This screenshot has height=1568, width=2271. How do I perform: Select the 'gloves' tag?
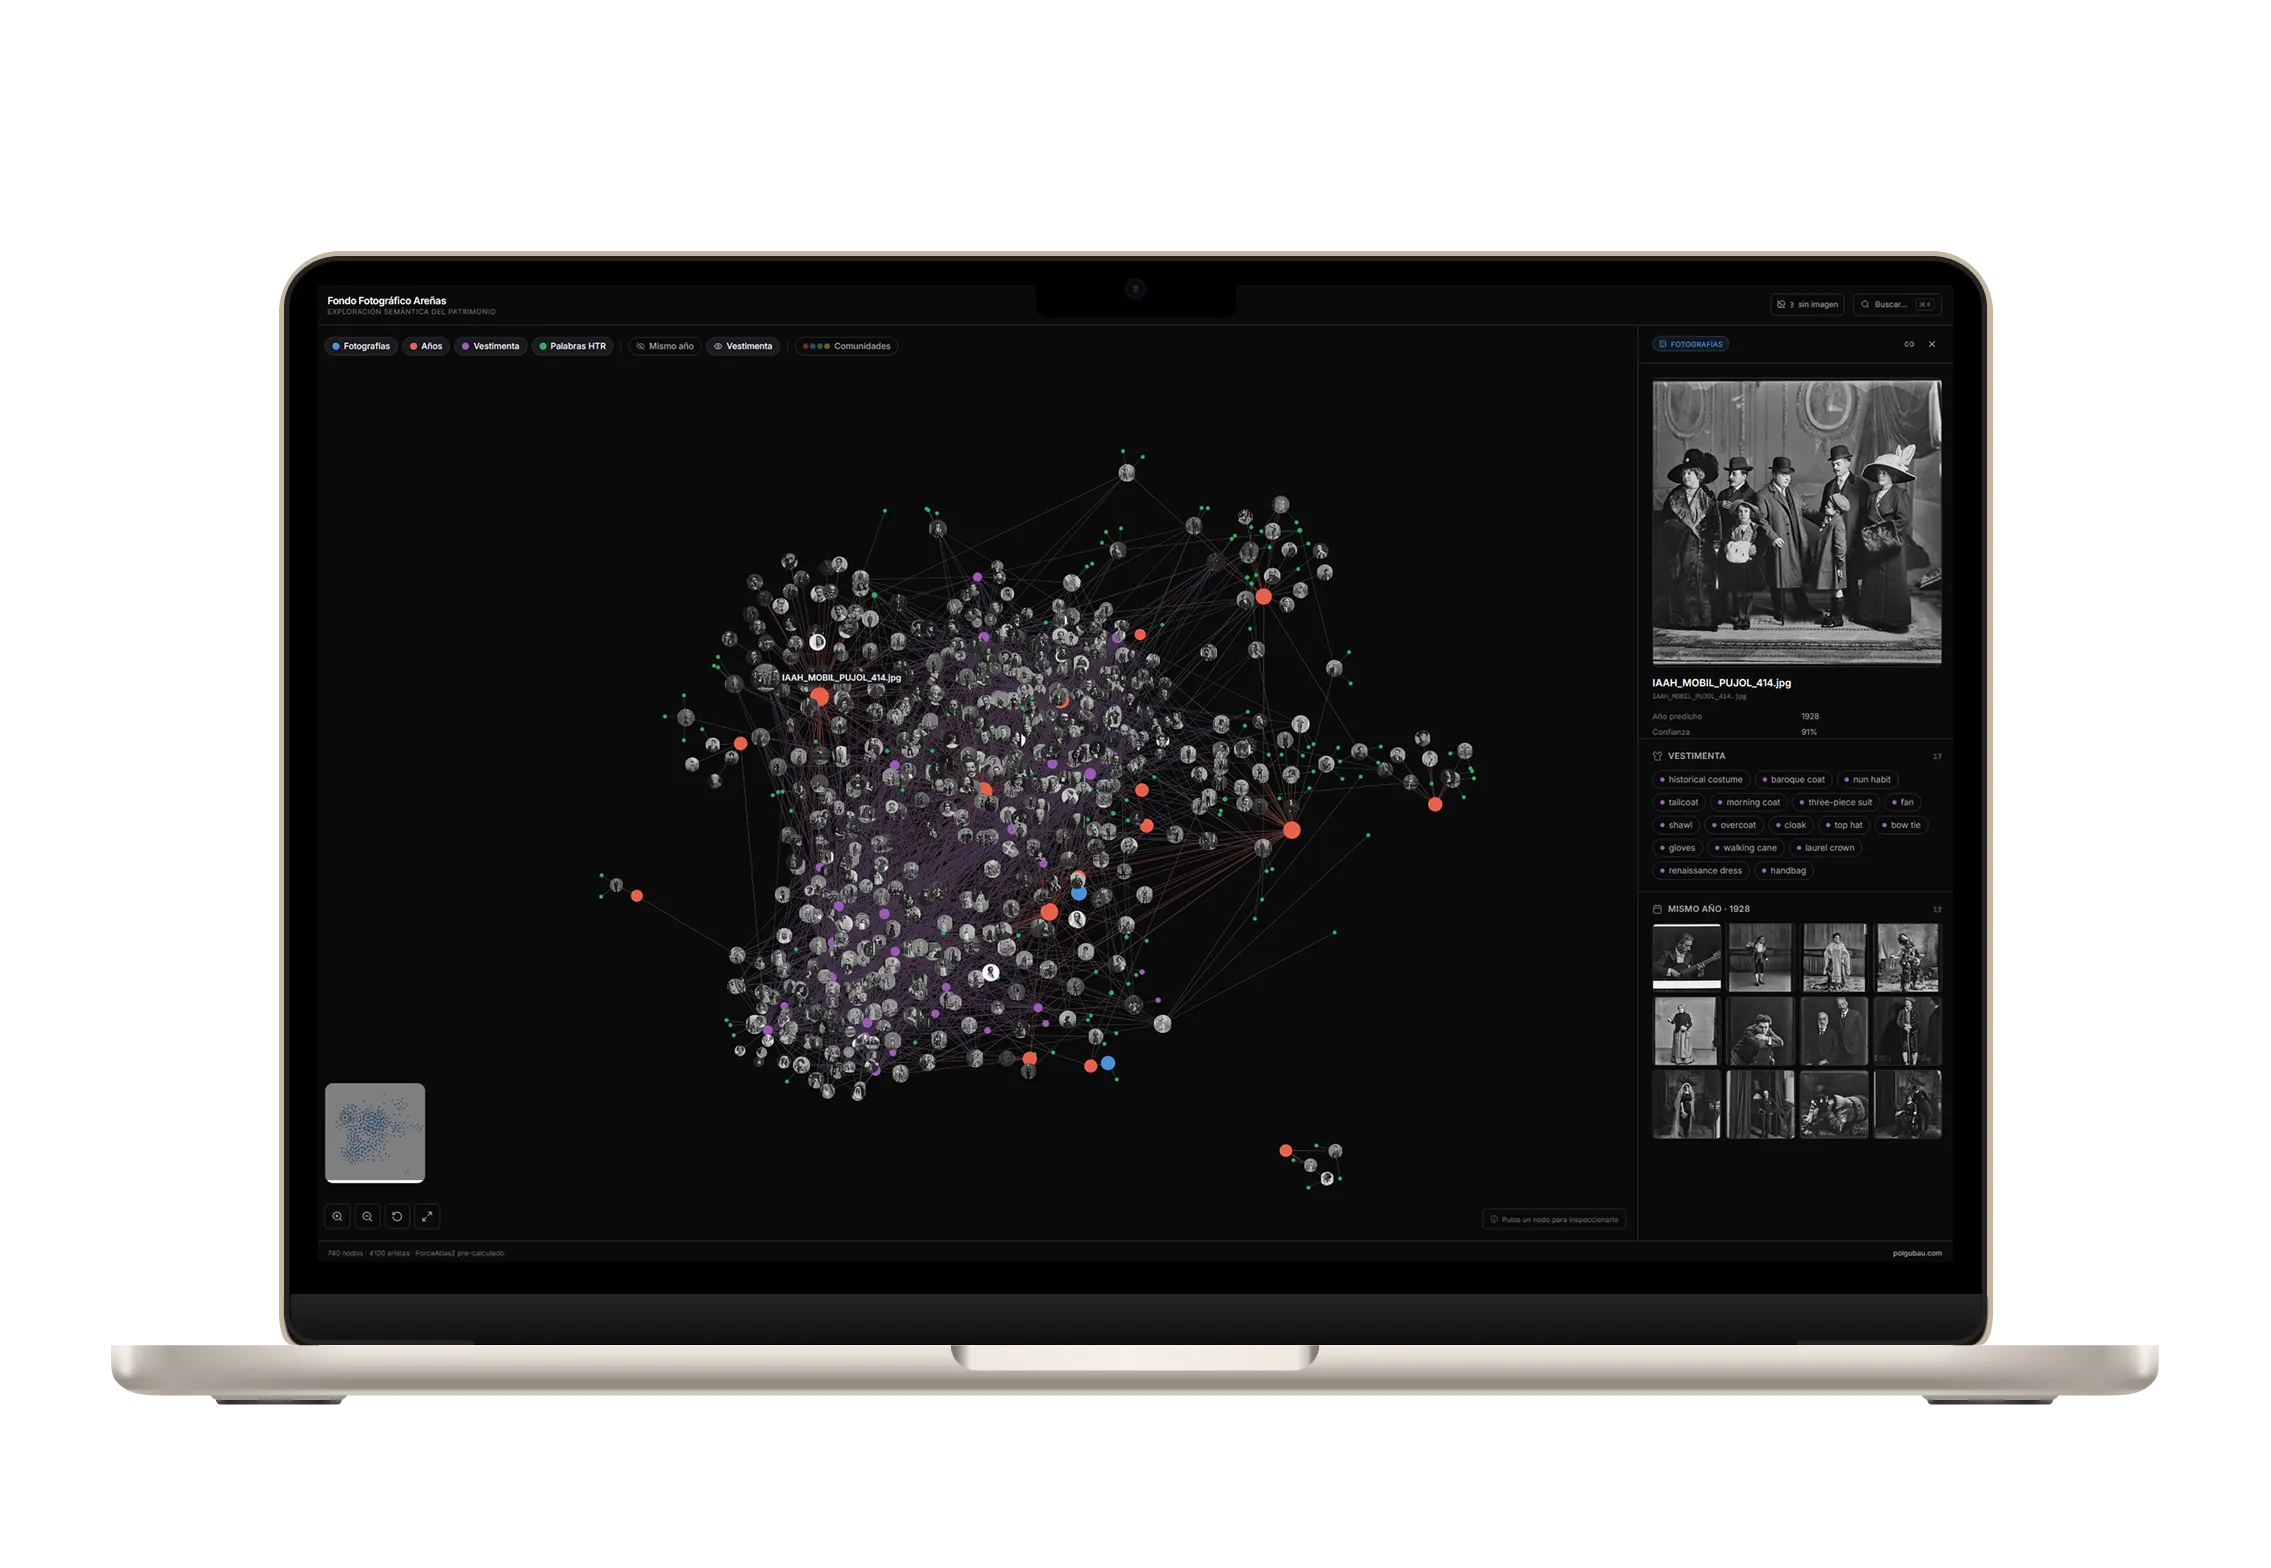tap(1676, 848)
